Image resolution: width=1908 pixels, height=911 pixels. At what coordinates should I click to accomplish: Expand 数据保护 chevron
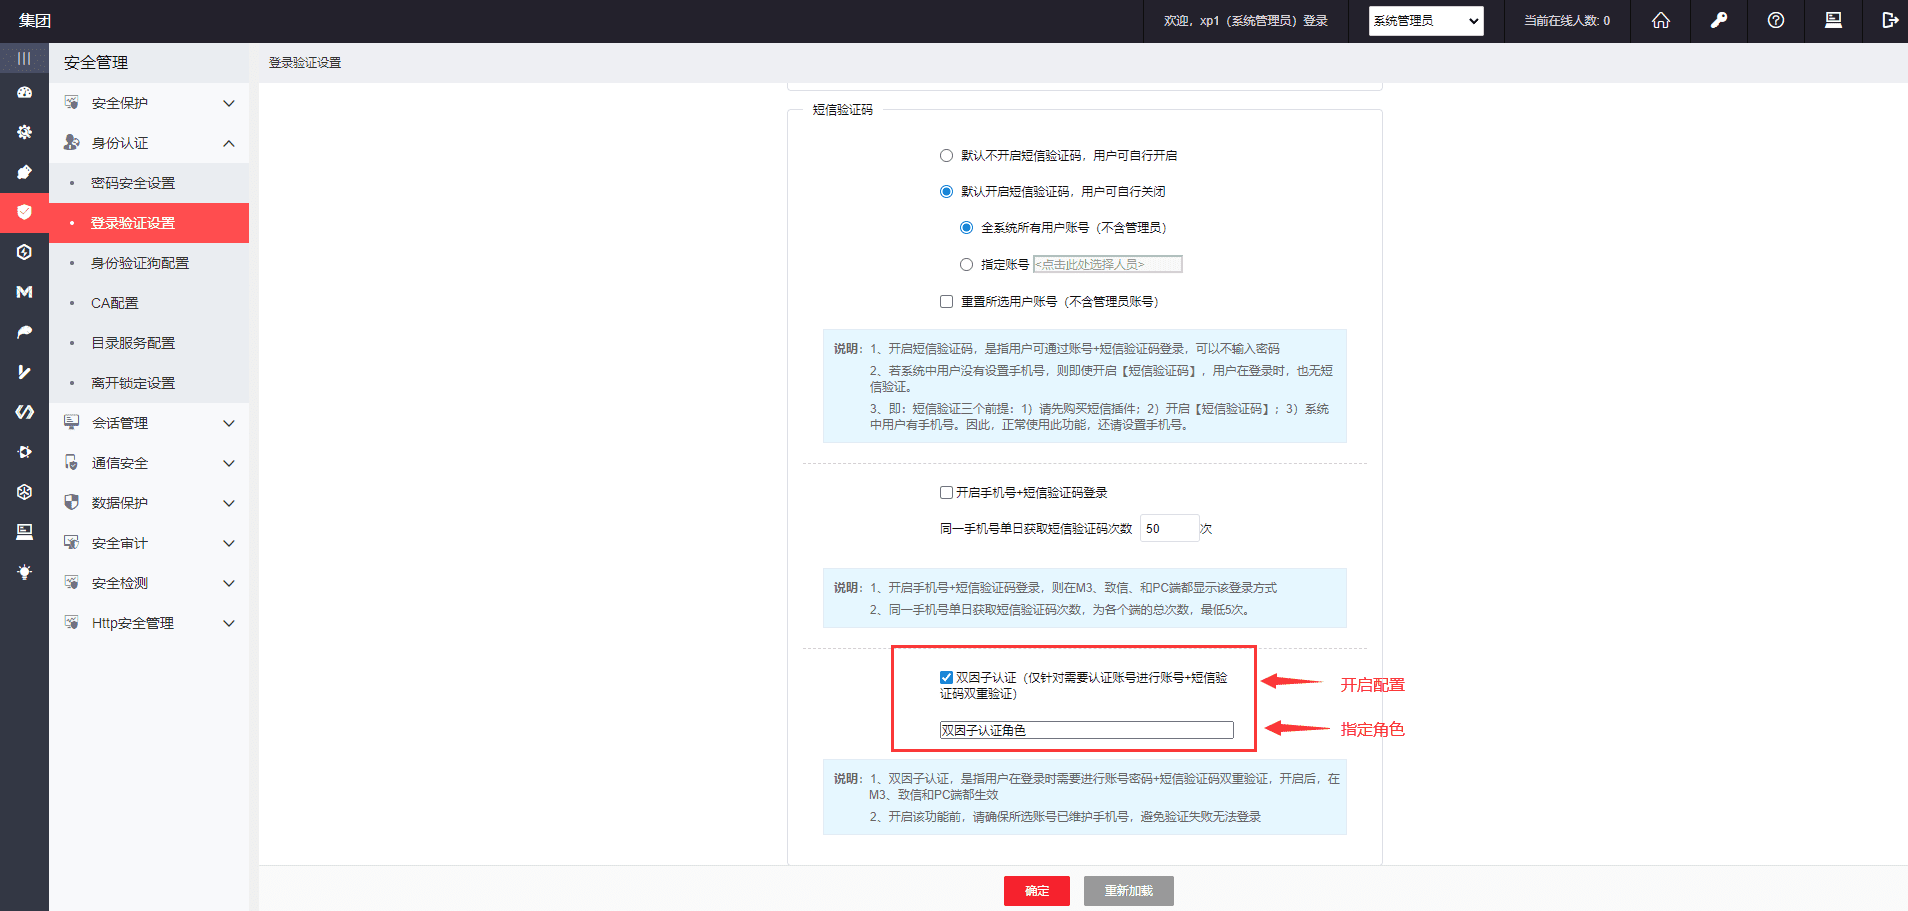pos(229,503)
